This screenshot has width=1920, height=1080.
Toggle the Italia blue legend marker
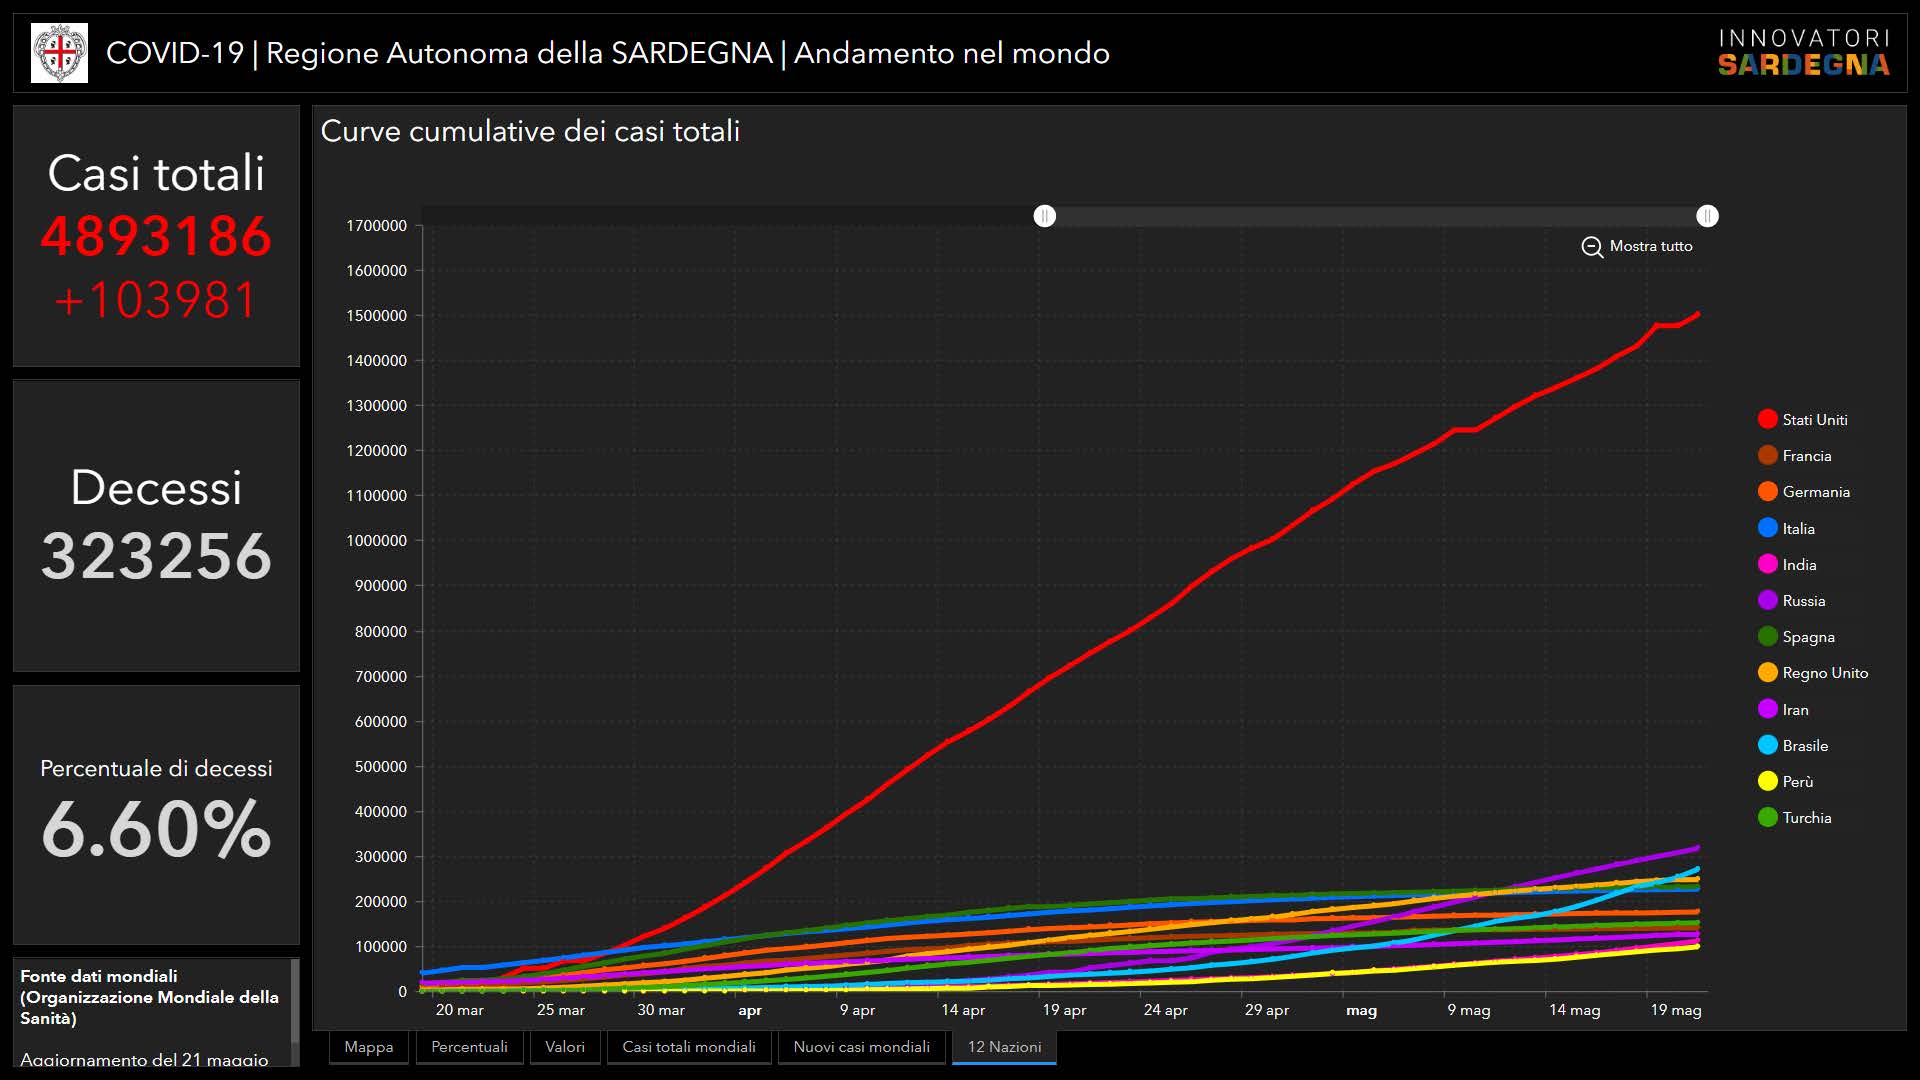1767,528
